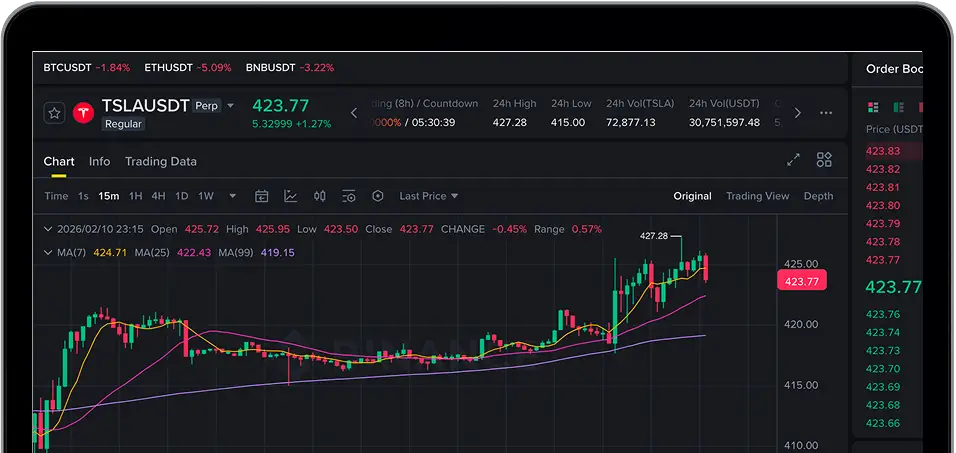Collapse the OHLC candle info row chevron
The height and width of the screenshot is (453, 956).
coord(48,230)
